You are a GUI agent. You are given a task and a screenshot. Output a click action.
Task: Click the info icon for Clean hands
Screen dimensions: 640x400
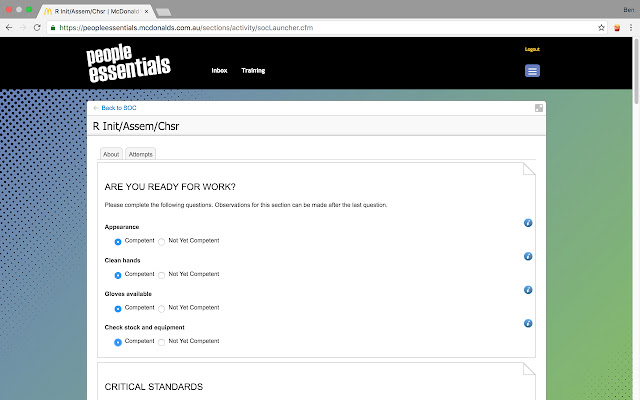(x=528, y=256)
